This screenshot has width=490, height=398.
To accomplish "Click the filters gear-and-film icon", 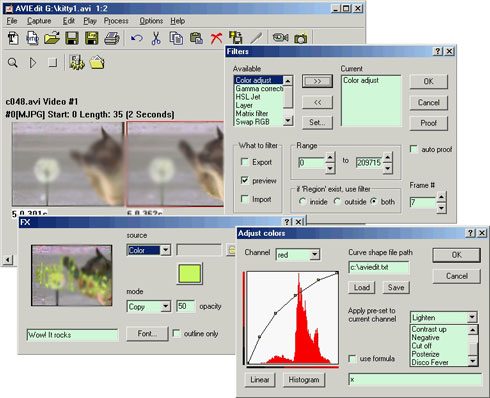I will (77, 63).
